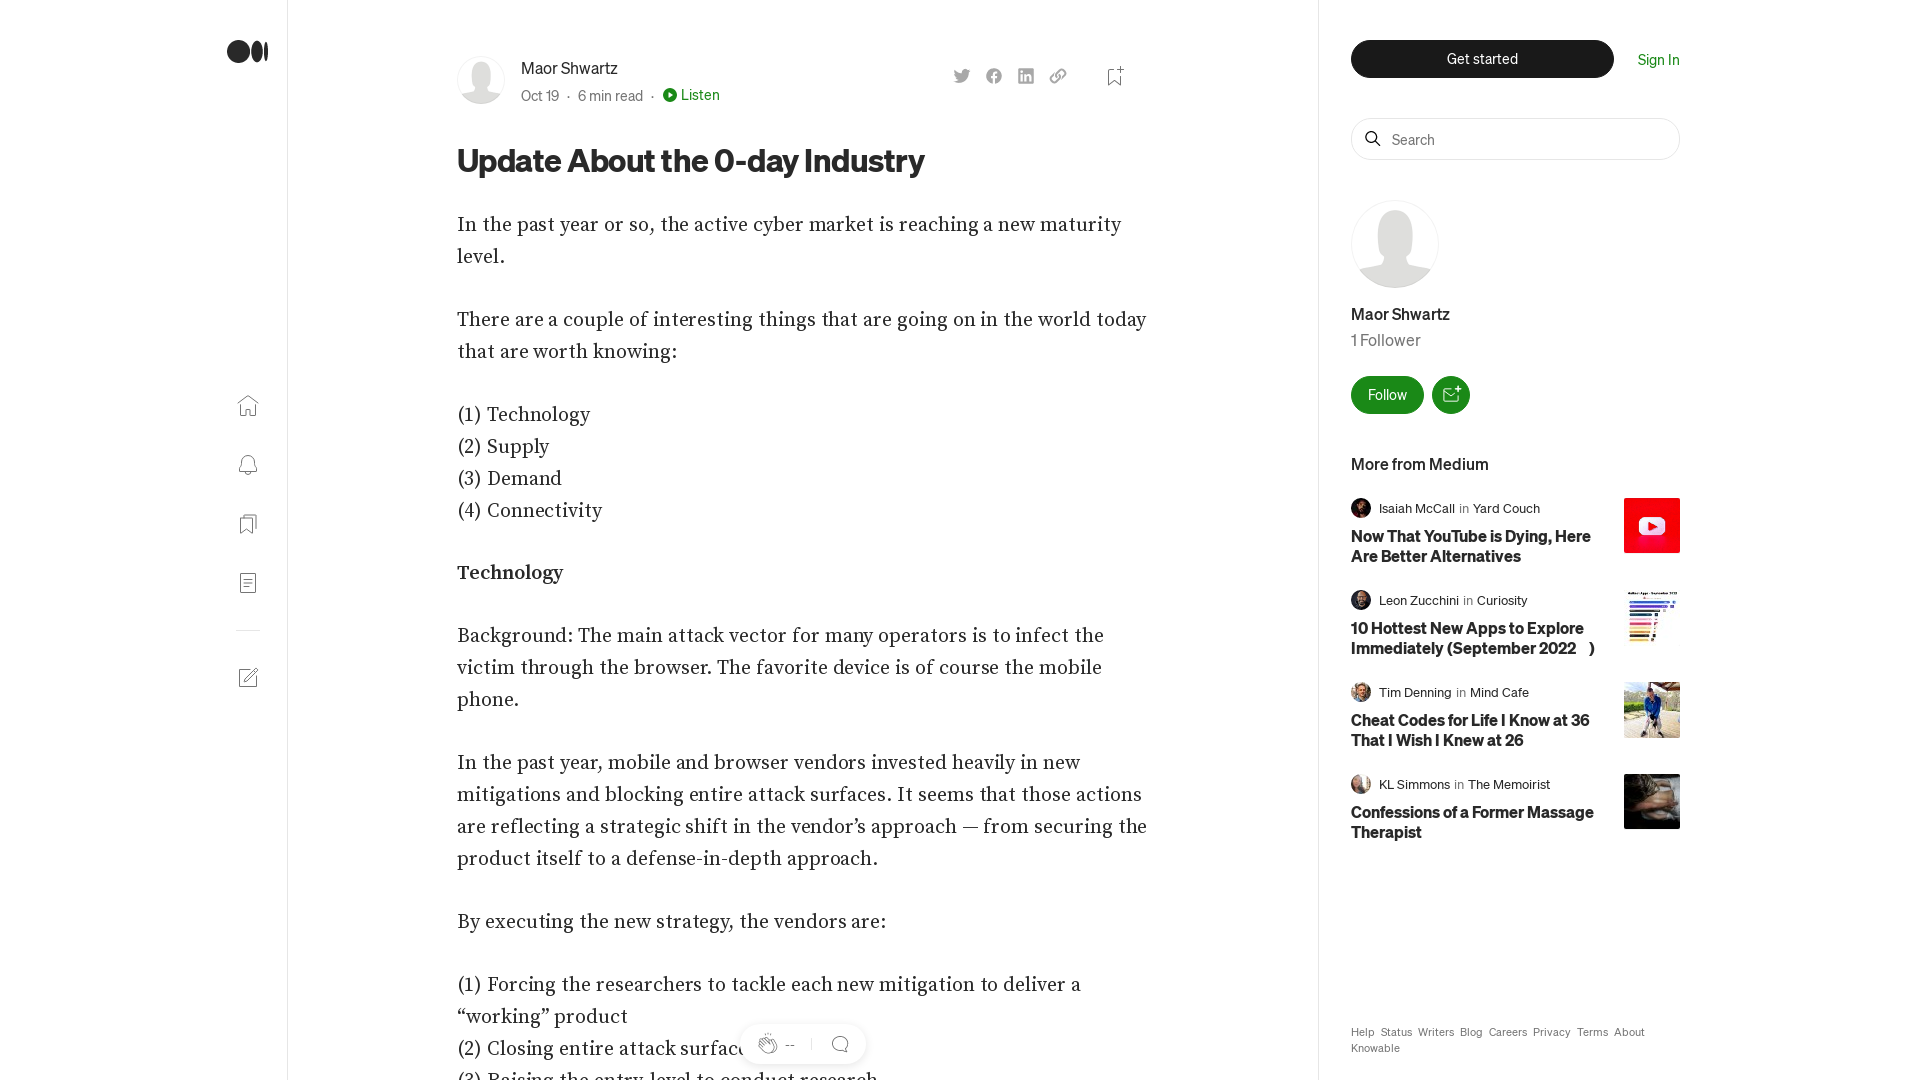Copy the article link icon
This screenshot has width=1920, height=1080.
(x=1057, y=76)
